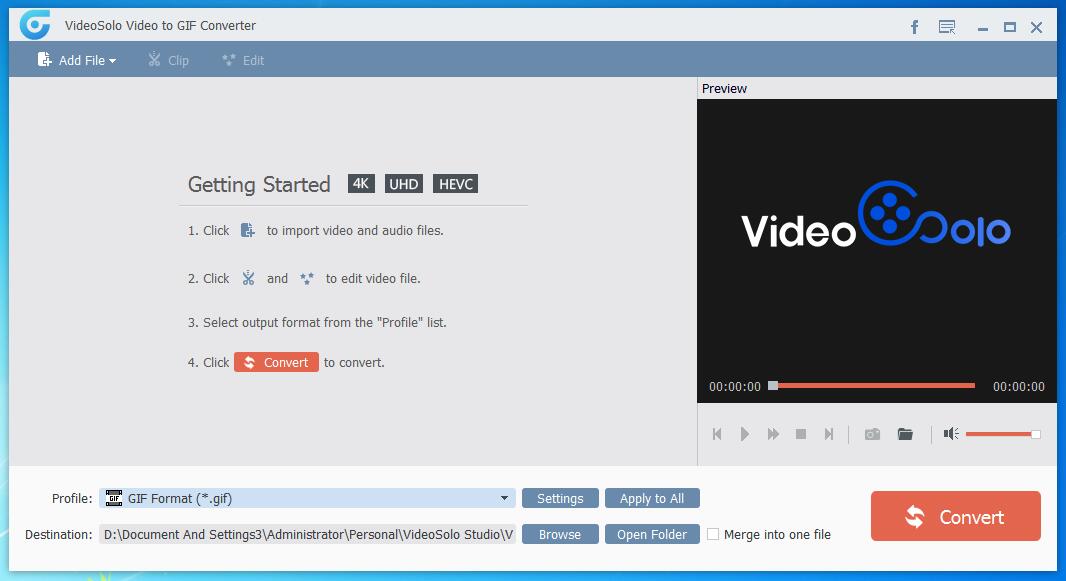The height and width of the screenshot is (581, 1066).
Task: Click the orange Convert button
Action: (954, 516)
